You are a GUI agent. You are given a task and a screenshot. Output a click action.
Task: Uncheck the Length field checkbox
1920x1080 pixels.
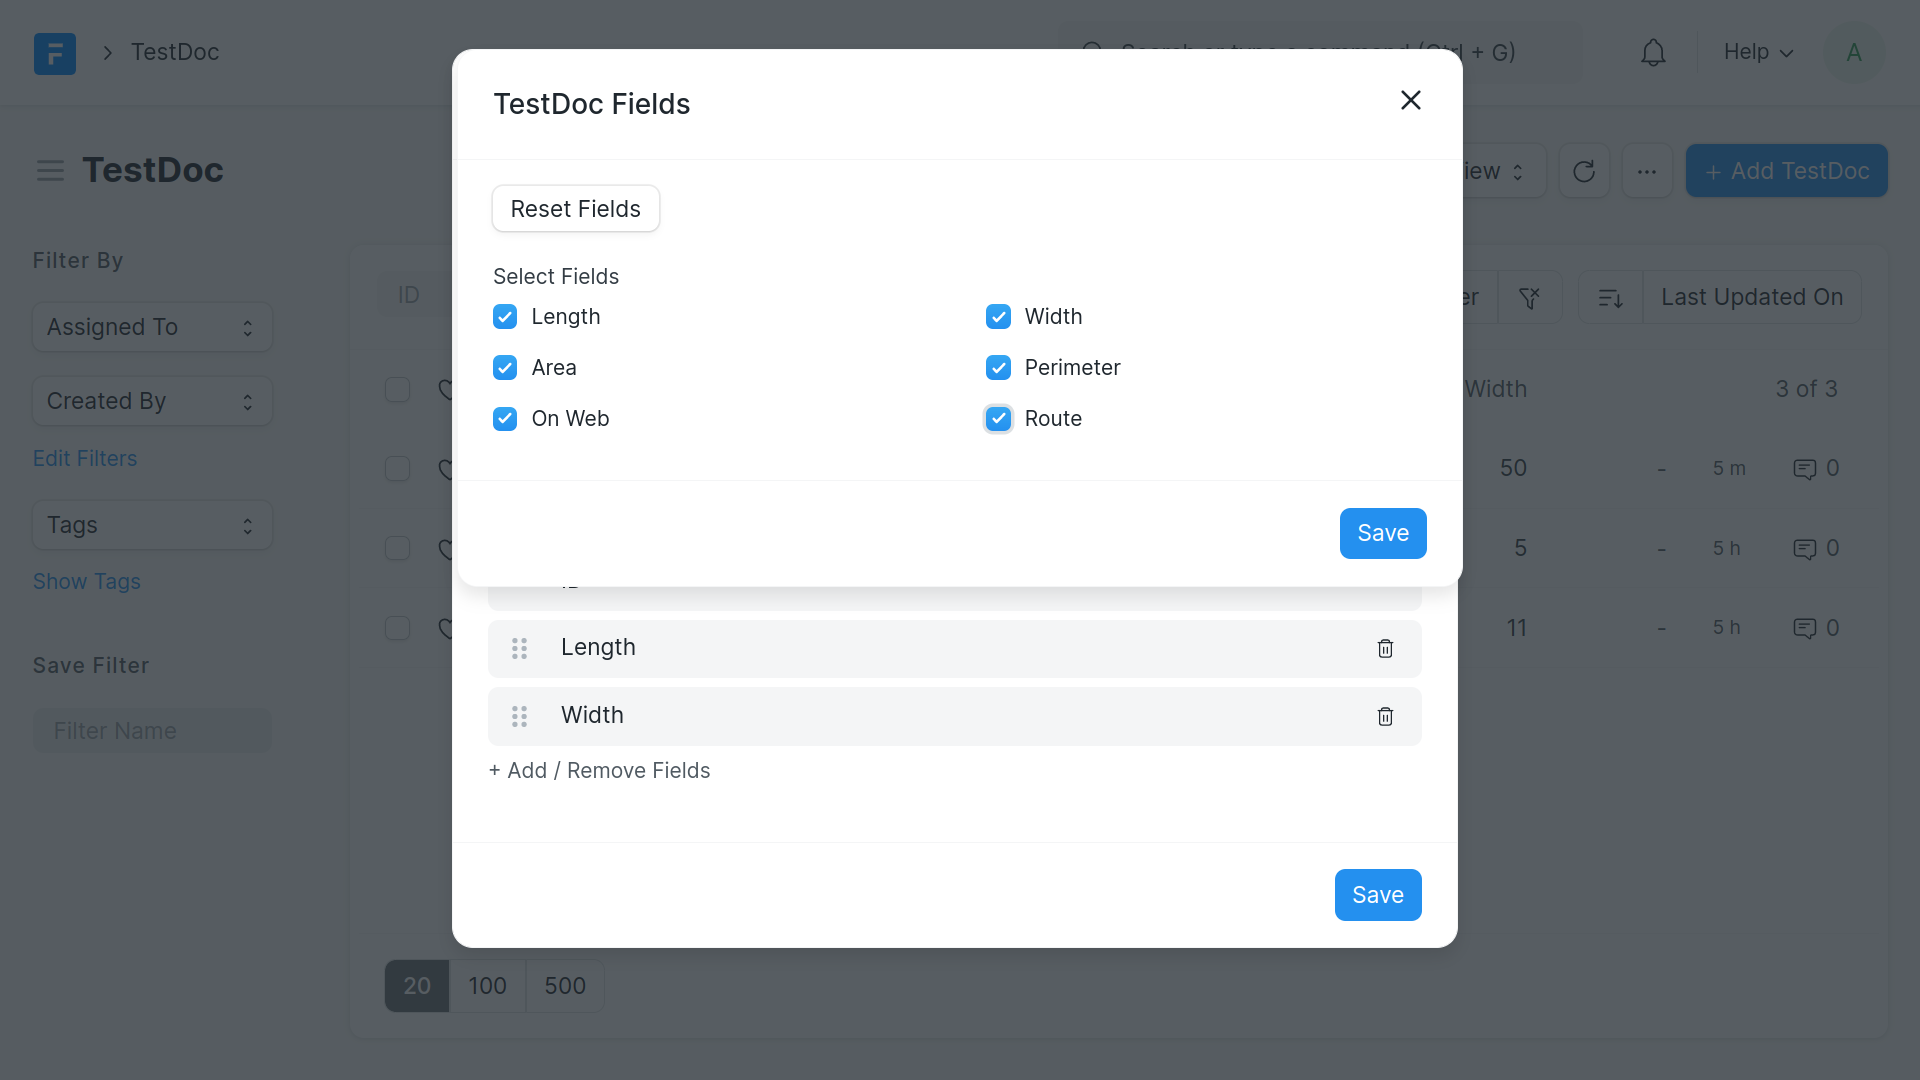point(505,317)
